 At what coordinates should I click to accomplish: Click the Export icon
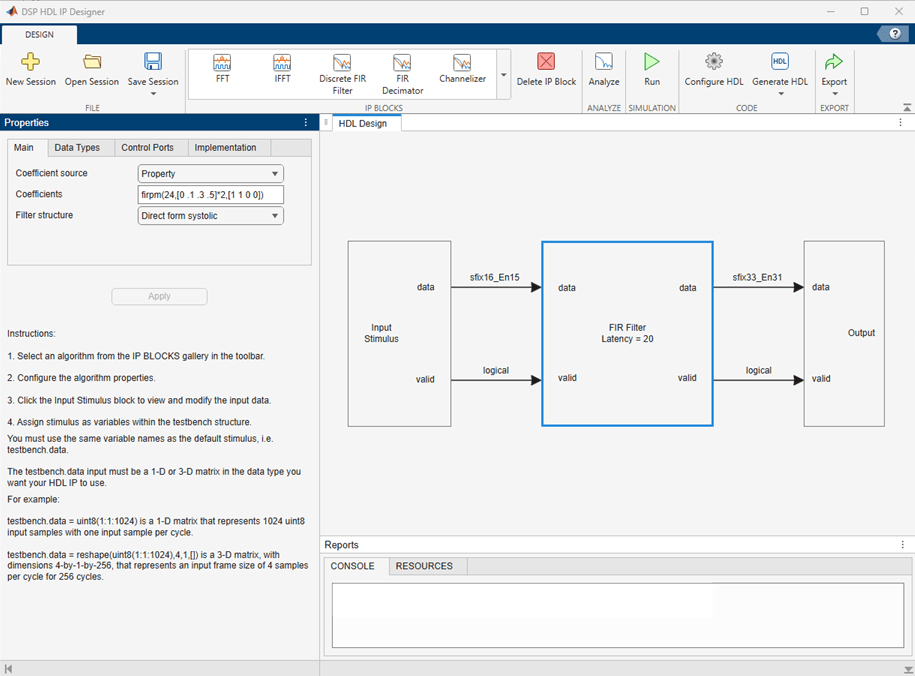(x=834, y=61)
